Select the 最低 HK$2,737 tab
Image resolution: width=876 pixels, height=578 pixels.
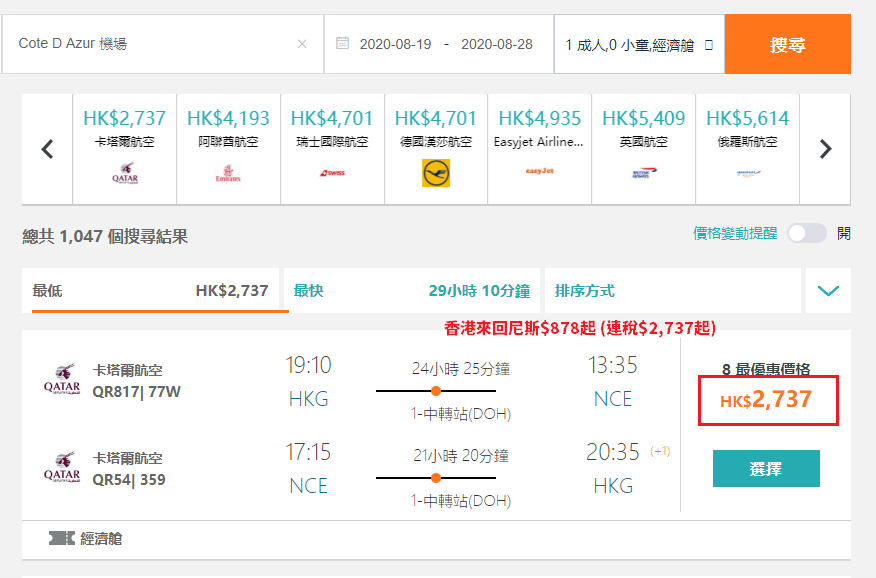coord(150,290)
